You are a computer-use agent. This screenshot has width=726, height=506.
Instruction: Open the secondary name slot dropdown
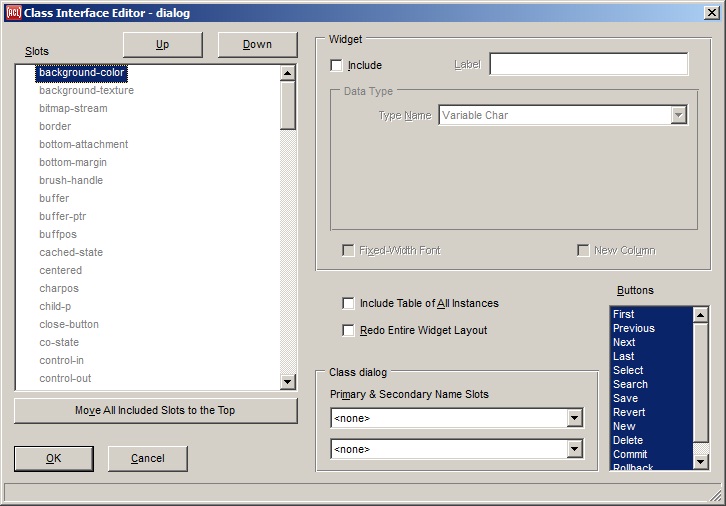(574, 450)
